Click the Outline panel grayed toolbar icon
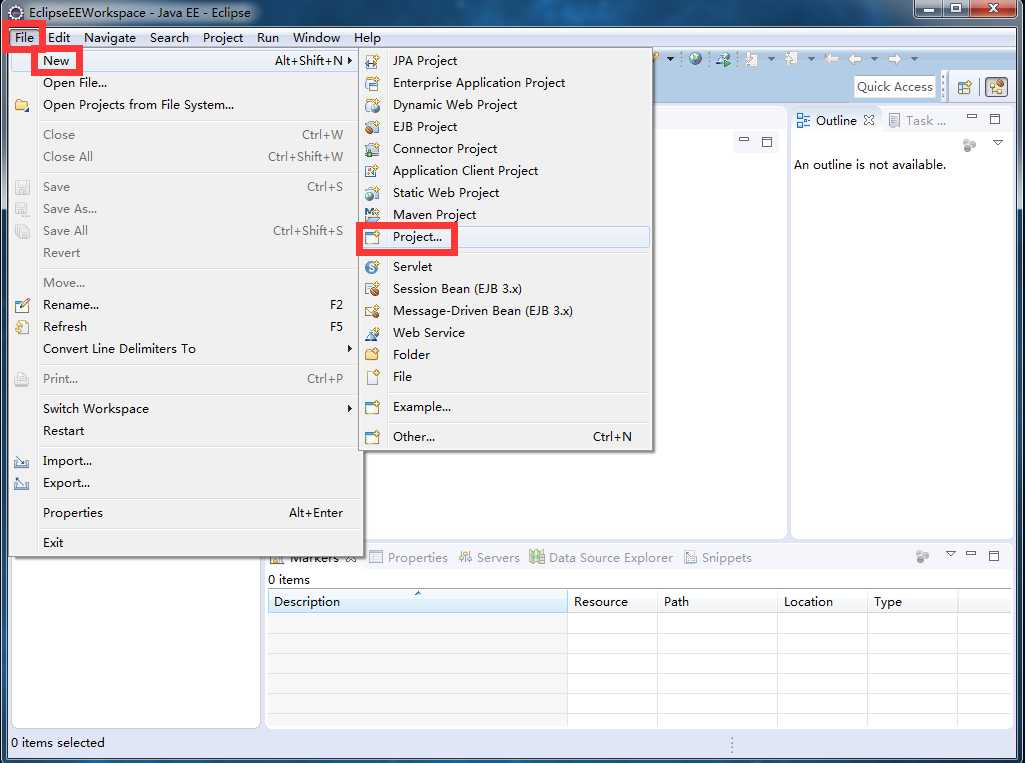1025x763 pixels. [x=969, y=145]
